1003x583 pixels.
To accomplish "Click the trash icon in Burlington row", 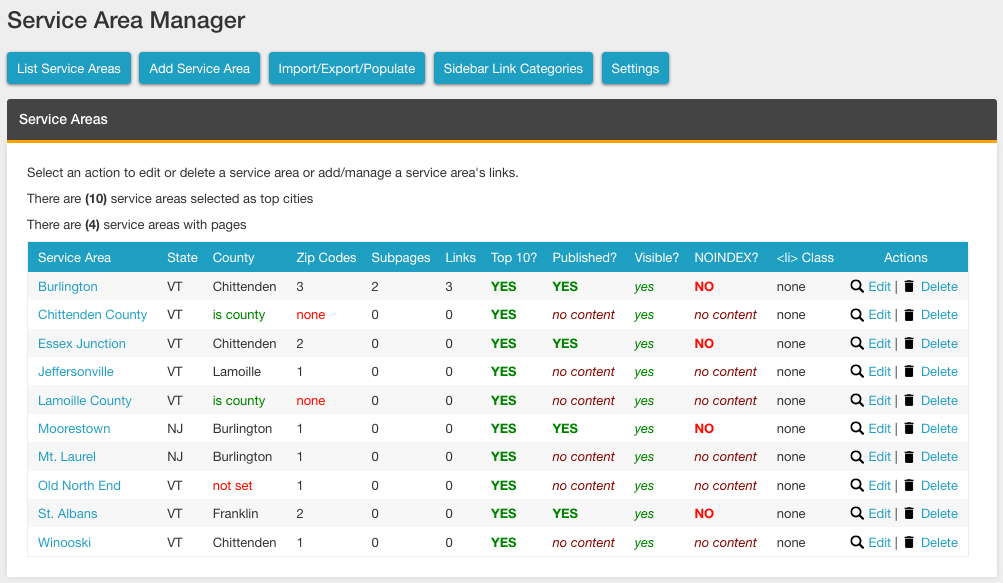I will pos(908,286).
